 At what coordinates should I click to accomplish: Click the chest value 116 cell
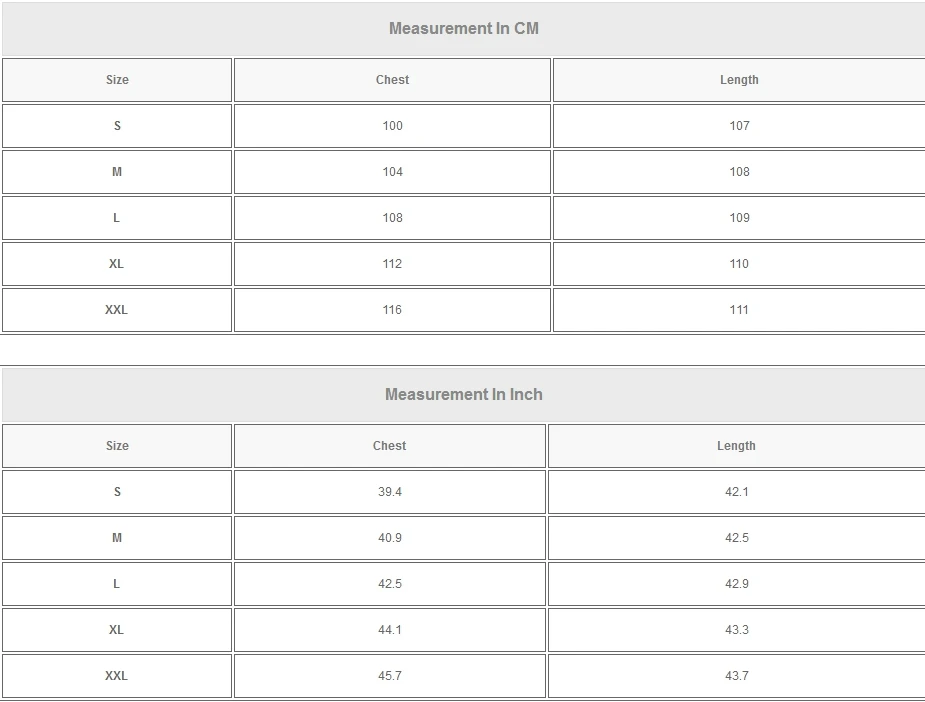392,310
